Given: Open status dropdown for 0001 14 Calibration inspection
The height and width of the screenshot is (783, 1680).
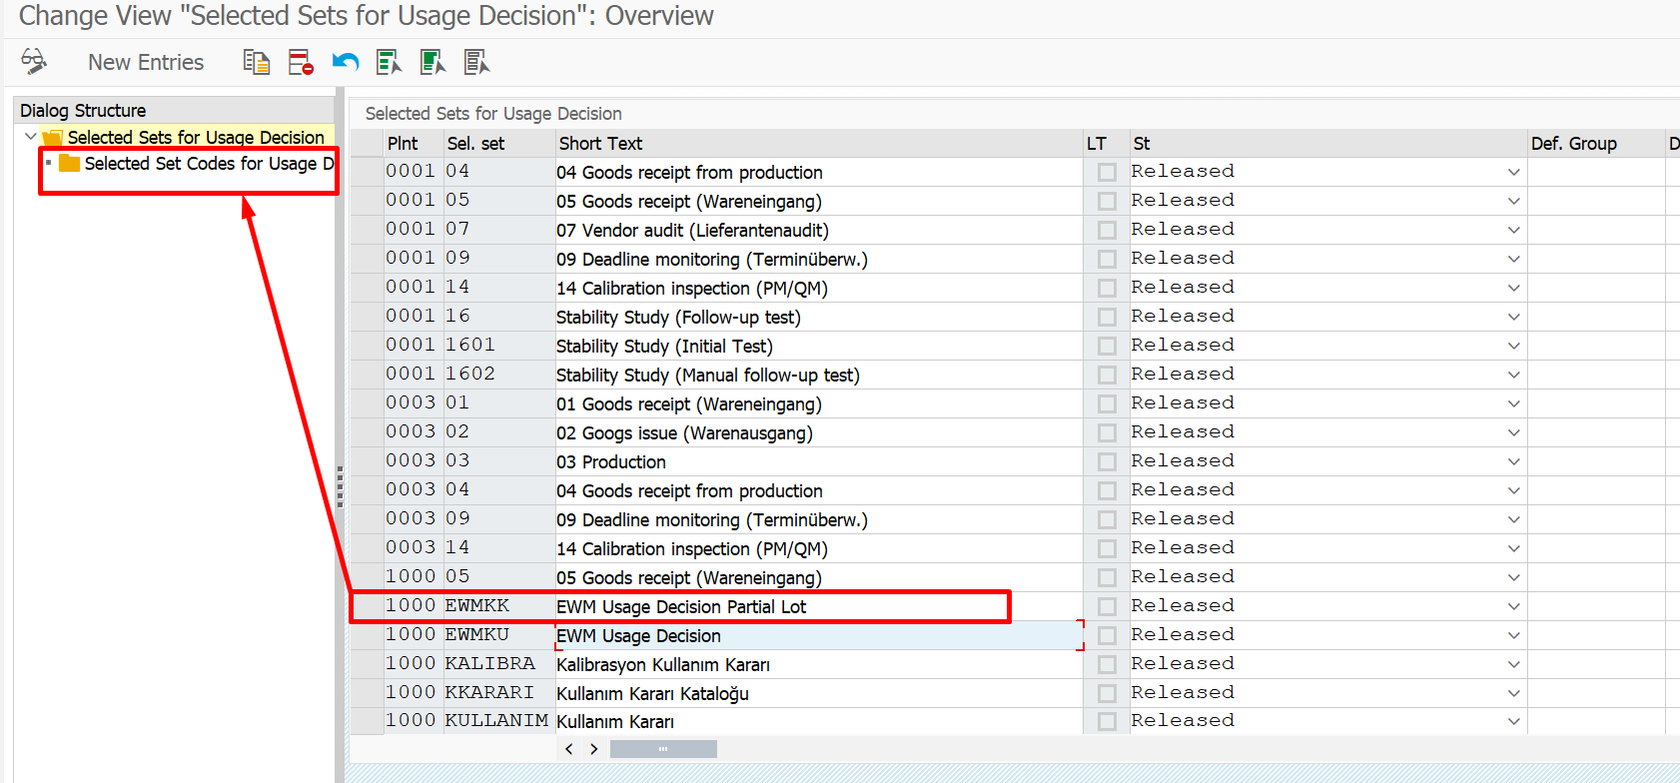Looking at the screenshot, I should coord(1514,288).
